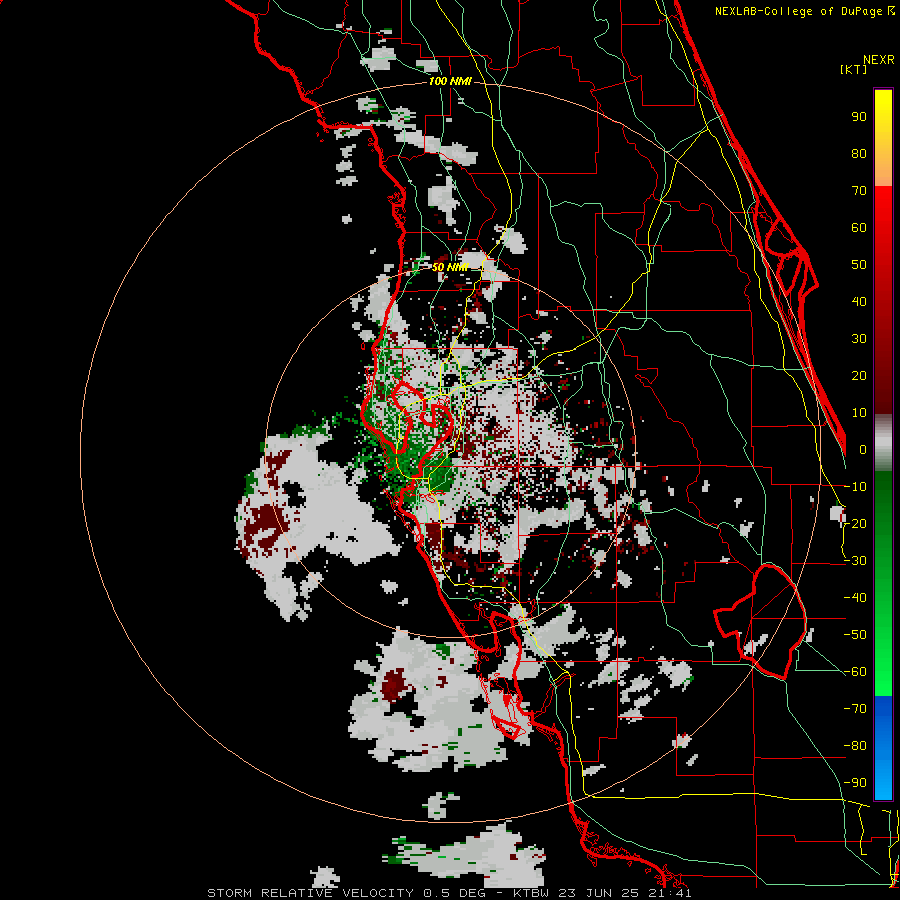Click the -20 value on the velocity scale
The height and width of the screenshot is (900, 900).
[855, 523]
